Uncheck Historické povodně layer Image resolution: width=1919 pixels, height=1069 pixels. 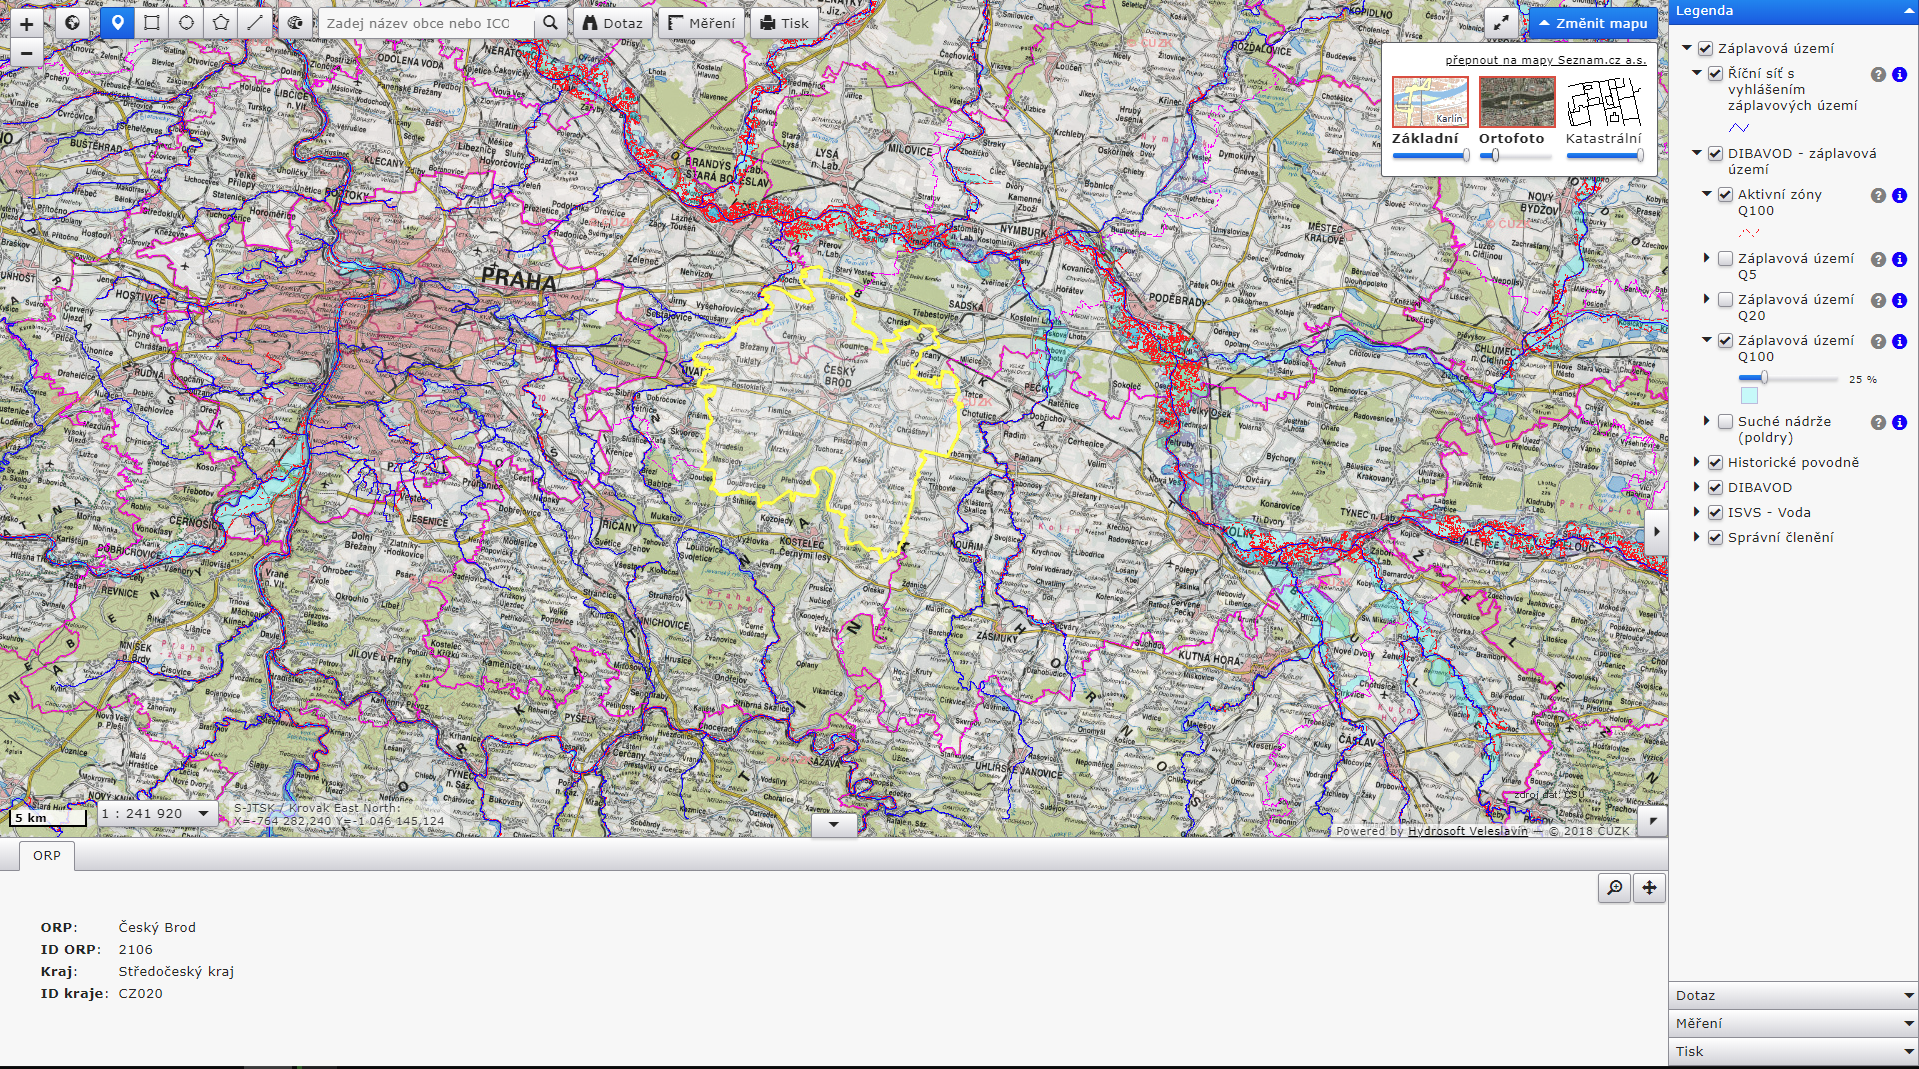pyautogui.click(x=1715, y=462)
